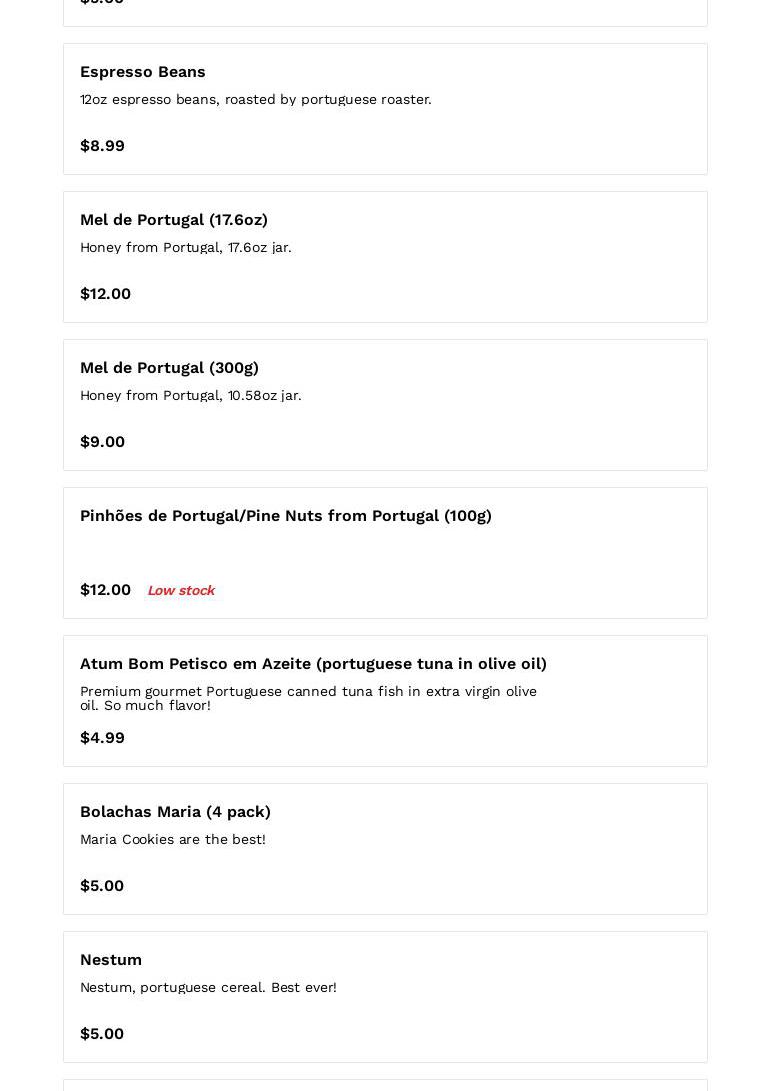Click 'Honey from Portugal, 10.58oz jar' description
This screenshot has width=770, height=1091.
(191, 395)
